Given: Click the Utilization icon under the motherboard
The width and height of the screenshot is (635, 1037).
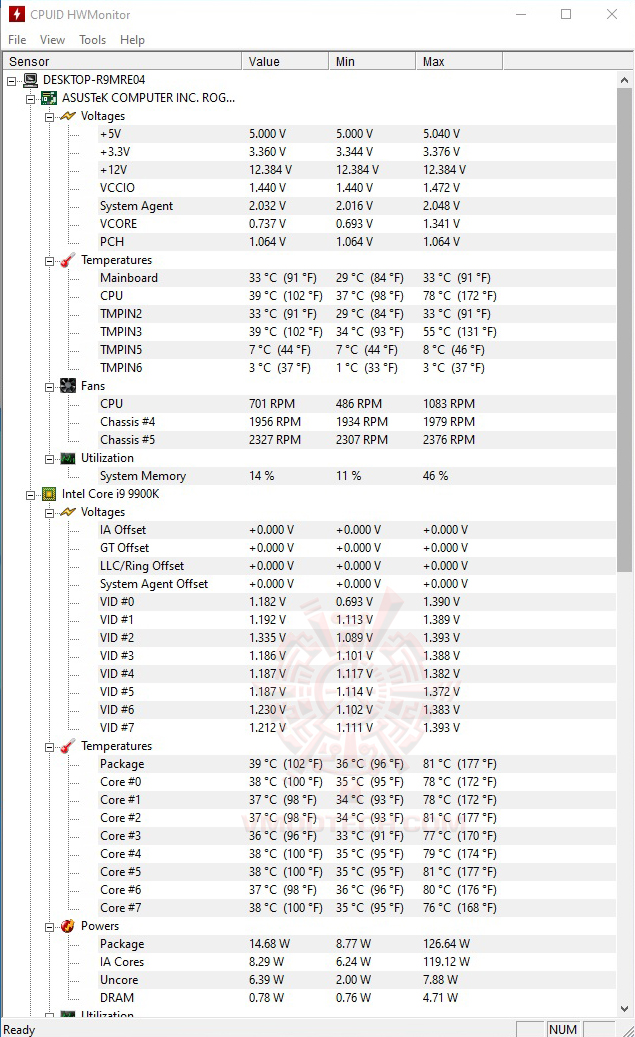Looking at the screenshot, I should (x=67, y=458).
